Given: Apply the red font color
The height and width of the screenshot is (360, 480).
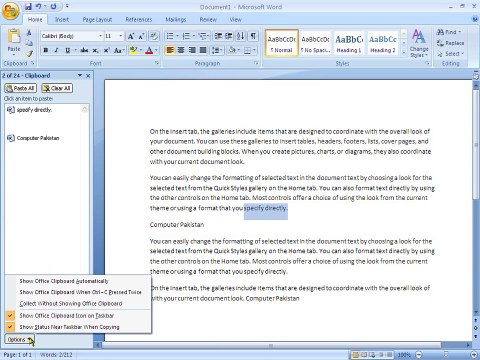Looking at the screenshot, I should (149, 50).
